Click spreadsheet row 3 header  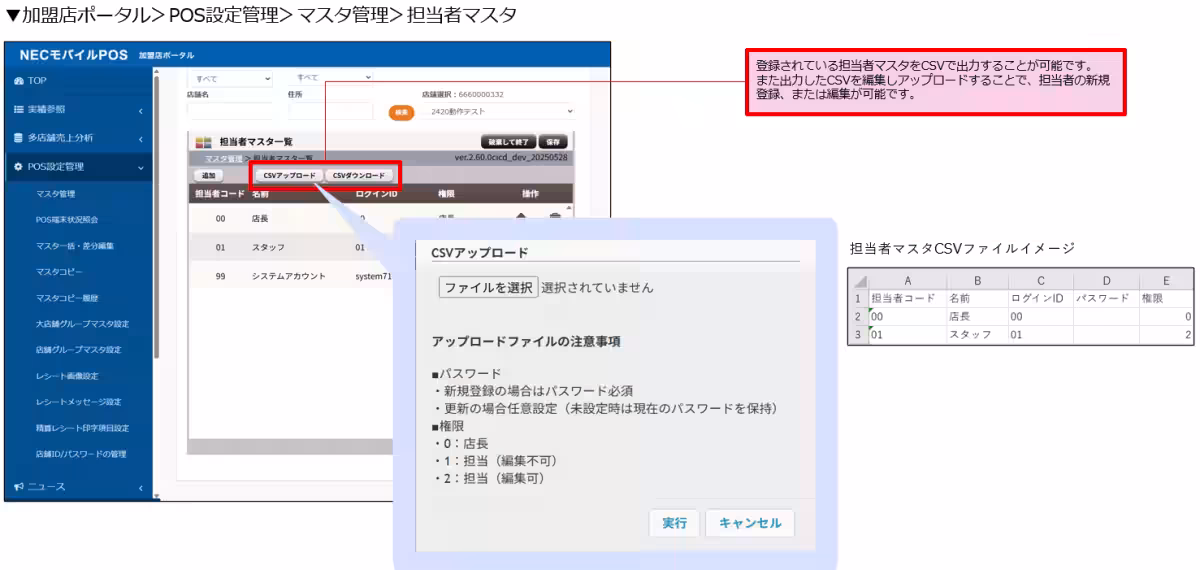pyautogui.click(x=859, y=334)
